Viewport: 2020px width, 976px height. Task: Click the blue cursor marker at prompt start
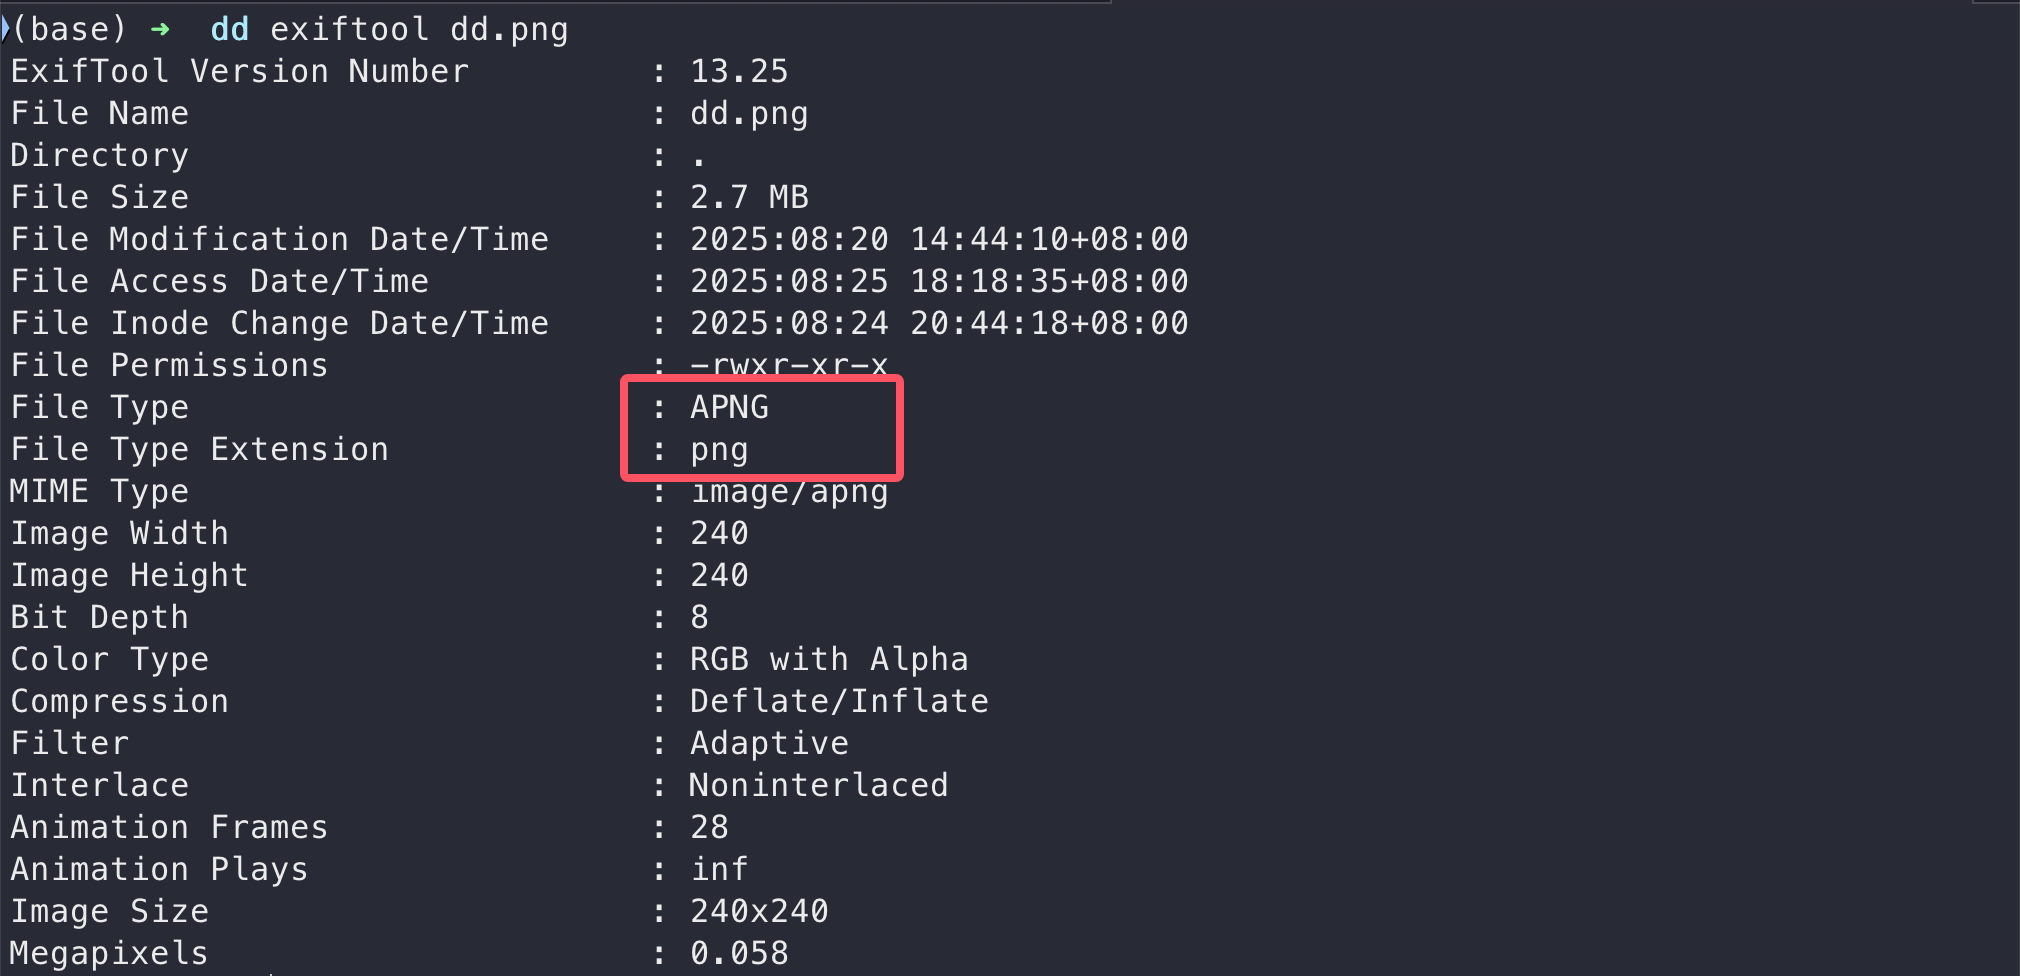(x=5, y=29)
